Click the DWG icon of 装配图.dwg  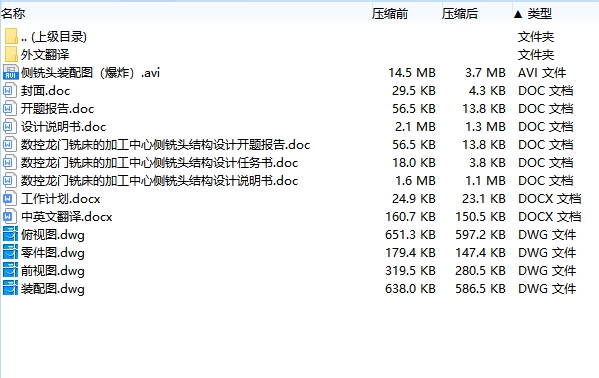point(11,289)
